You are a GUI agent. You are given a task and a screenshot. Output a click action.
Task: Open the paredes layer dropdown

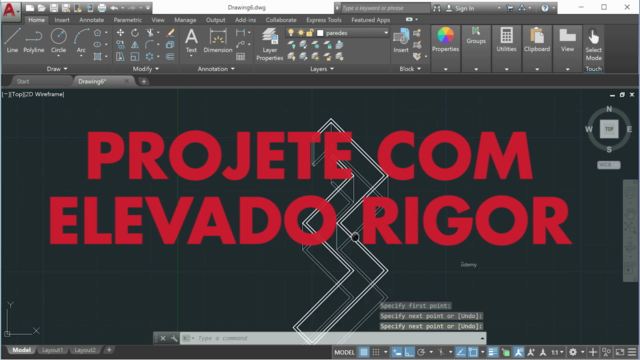pos(386,33)
